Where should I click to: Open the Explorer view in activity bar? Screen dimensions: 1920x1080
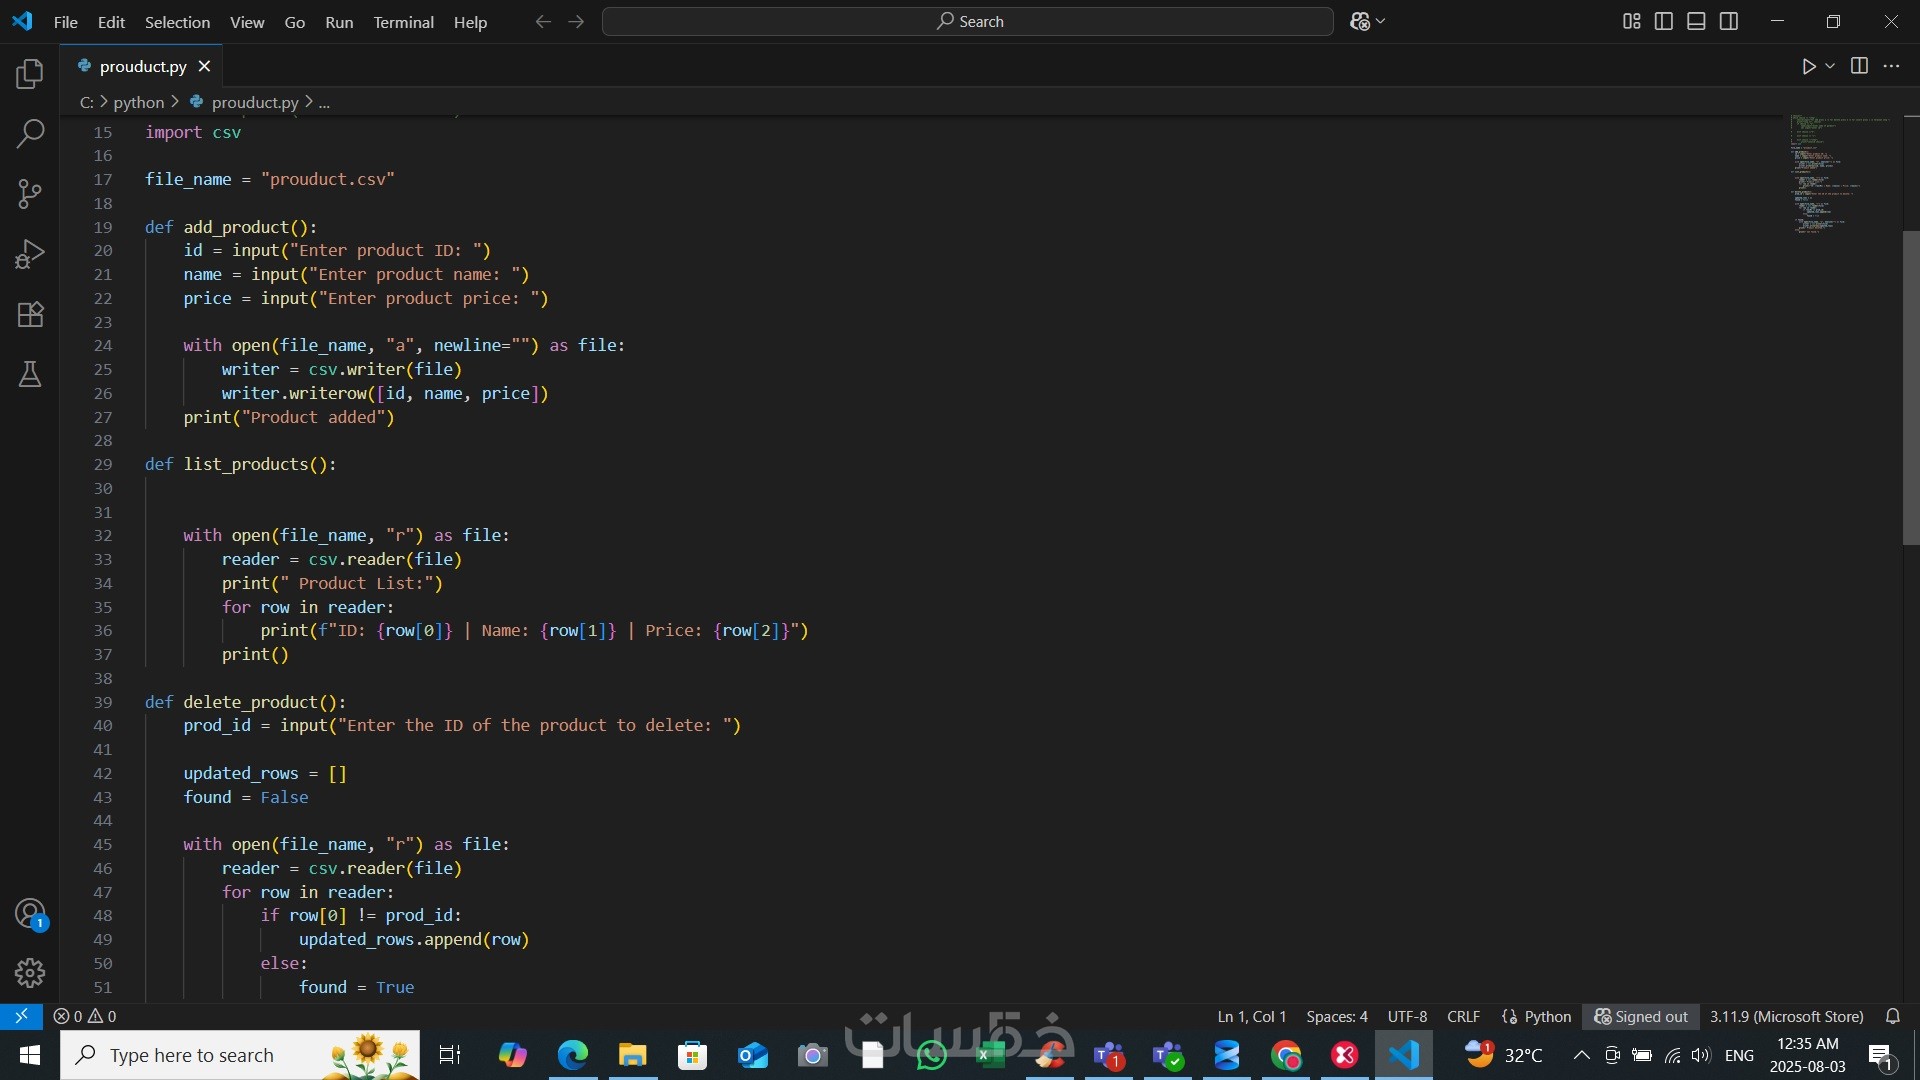30,74
